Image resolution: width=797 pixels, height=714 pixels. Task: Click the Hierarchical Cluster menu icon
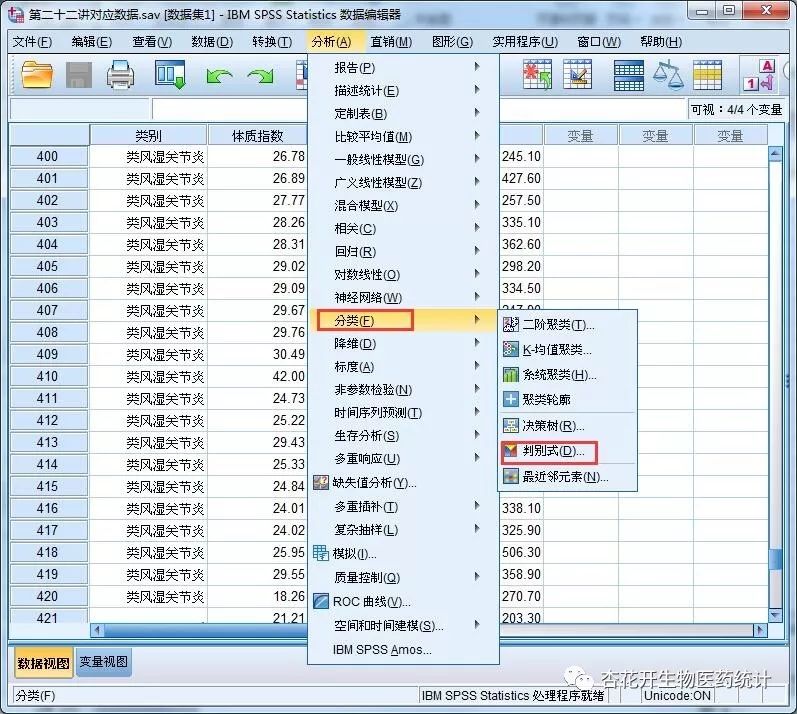[511, 375]
